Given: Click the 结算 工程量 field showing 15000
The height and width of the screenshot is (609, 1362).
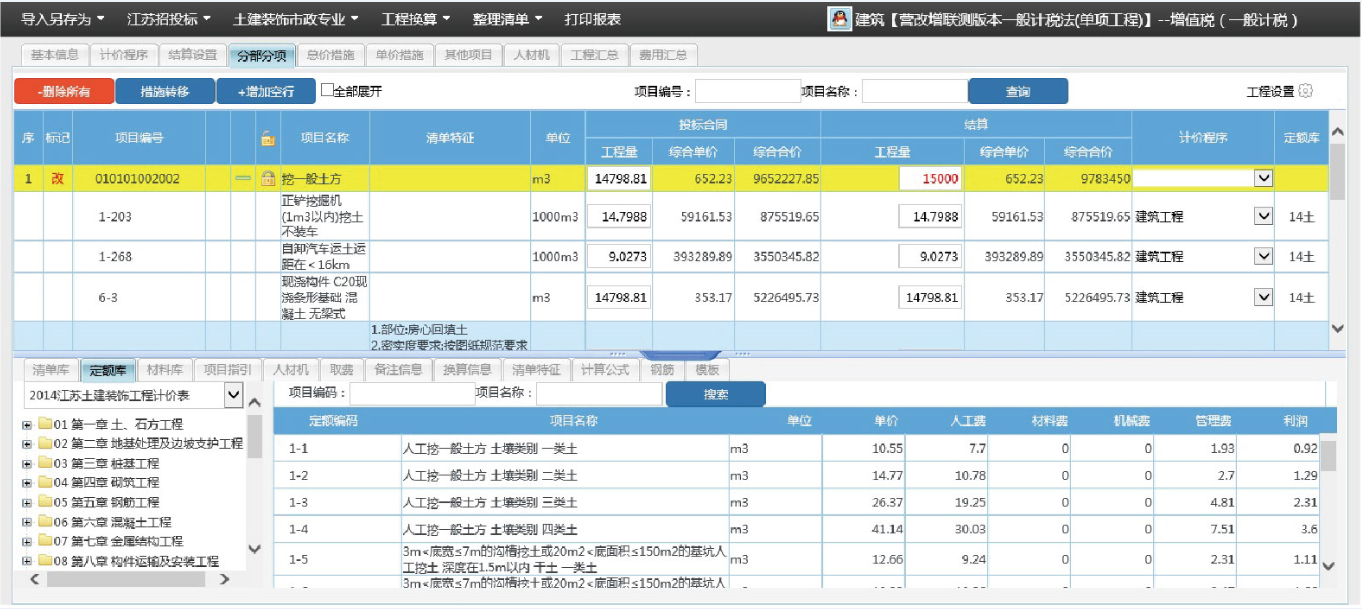Looking at the screenshot, I should tap(930, 178).
